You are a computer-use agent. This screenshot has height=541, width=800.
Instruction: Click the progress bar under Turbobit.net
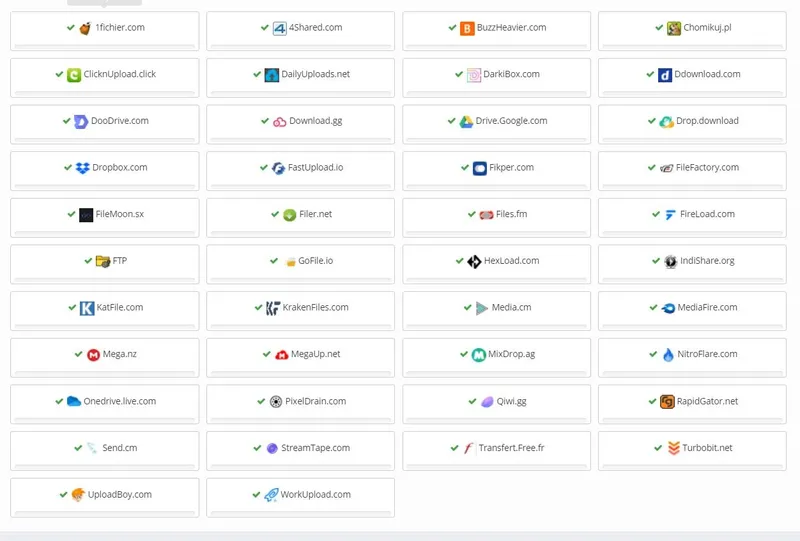click(692, 466)
